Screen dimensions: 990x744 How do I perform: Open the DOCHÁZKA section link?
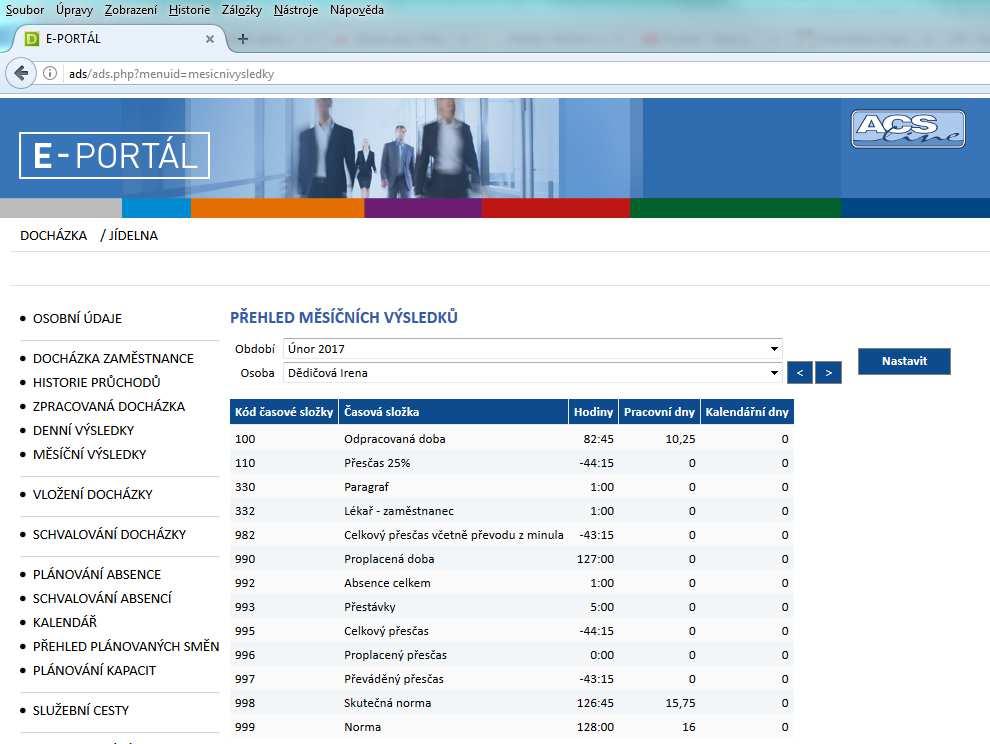[54, 236]
